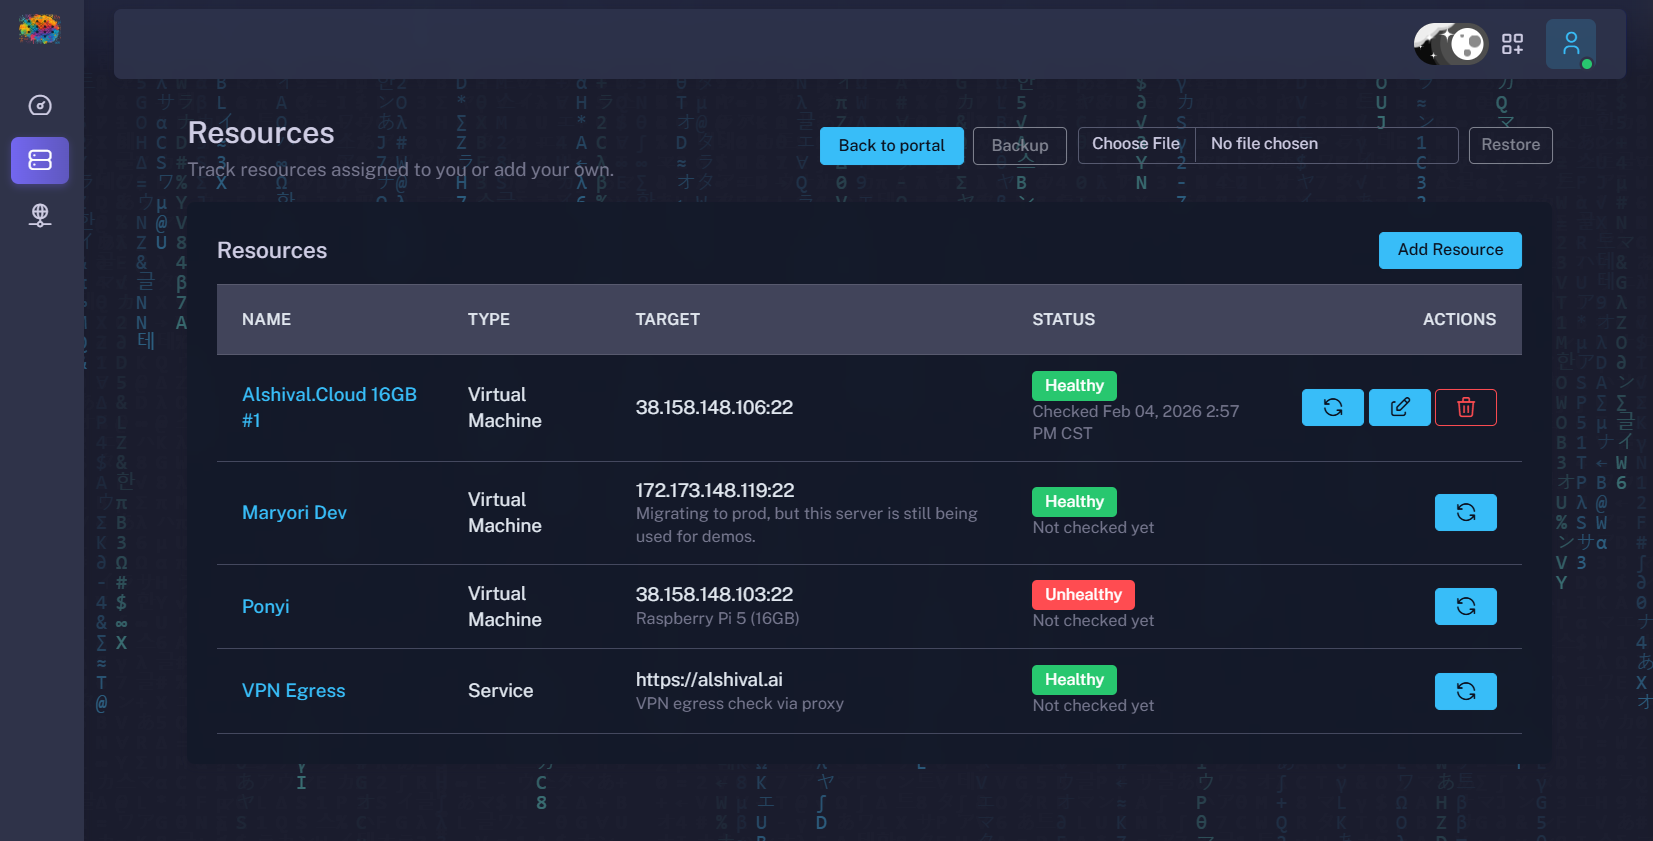Click the Add Resource button
The height and width of the screenshot is (841, 1653).
(1449, 250)
